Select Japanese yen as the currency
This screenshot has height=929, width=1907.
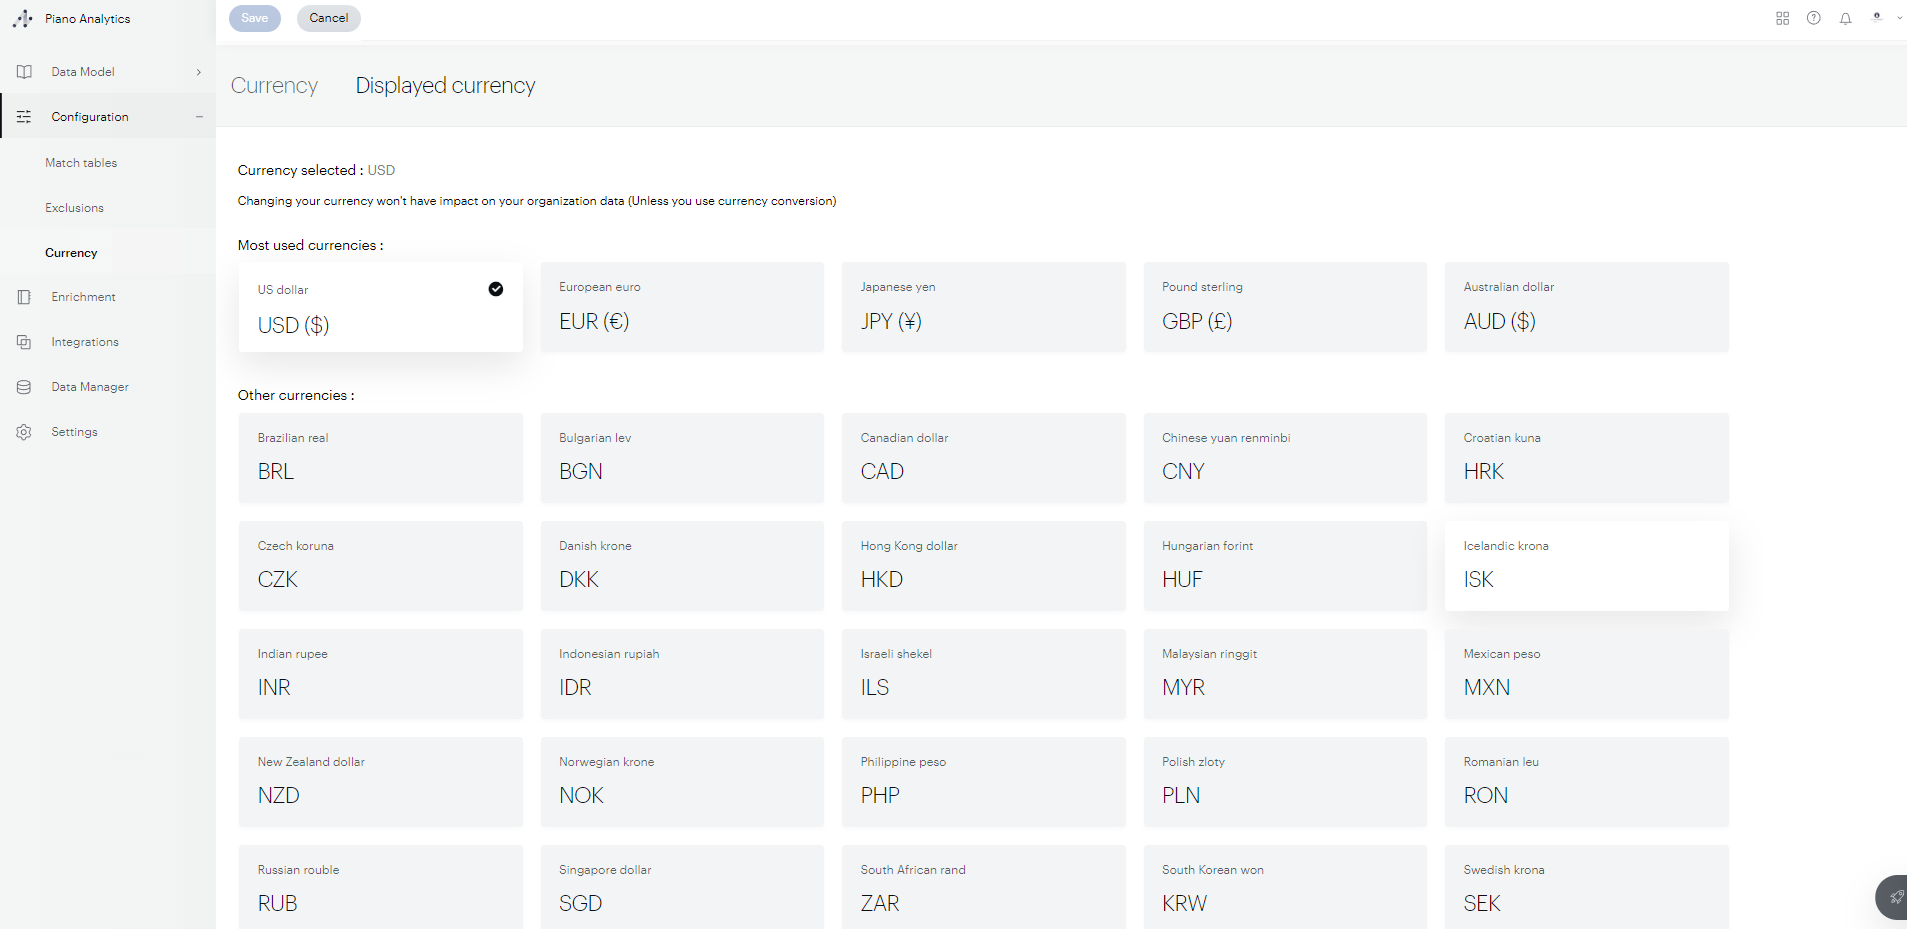click(x=983, y=307)
